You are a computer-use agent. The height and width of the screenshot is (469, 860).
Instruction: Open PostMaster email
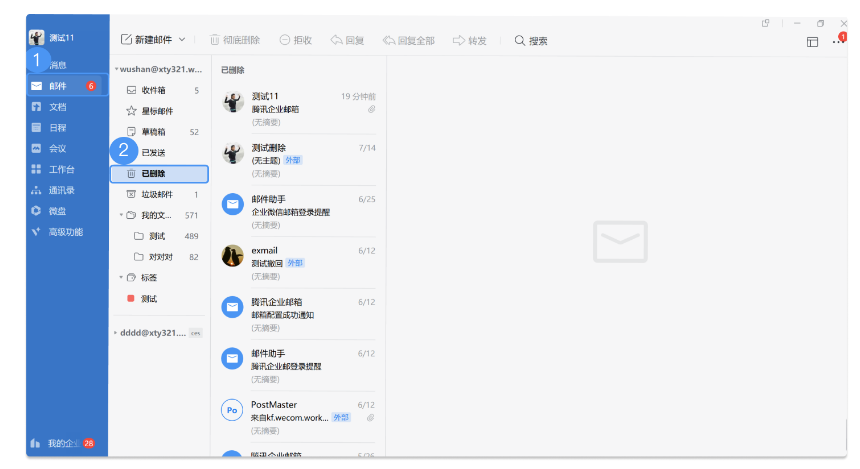[x=298, y=417]
